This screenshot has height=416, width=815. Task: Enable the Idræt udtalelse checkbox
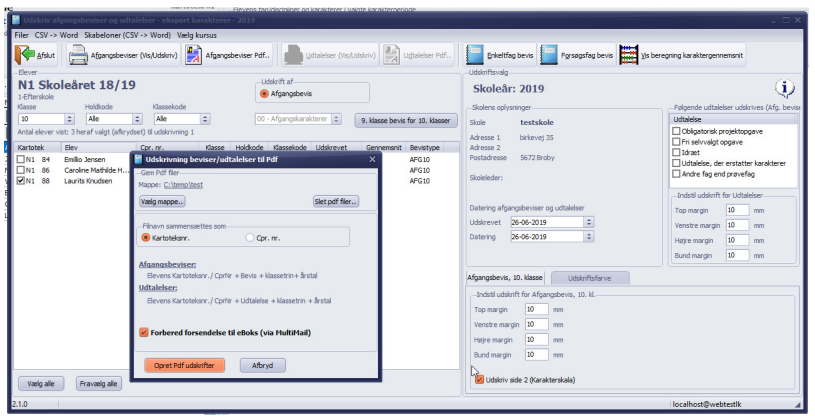676,152
